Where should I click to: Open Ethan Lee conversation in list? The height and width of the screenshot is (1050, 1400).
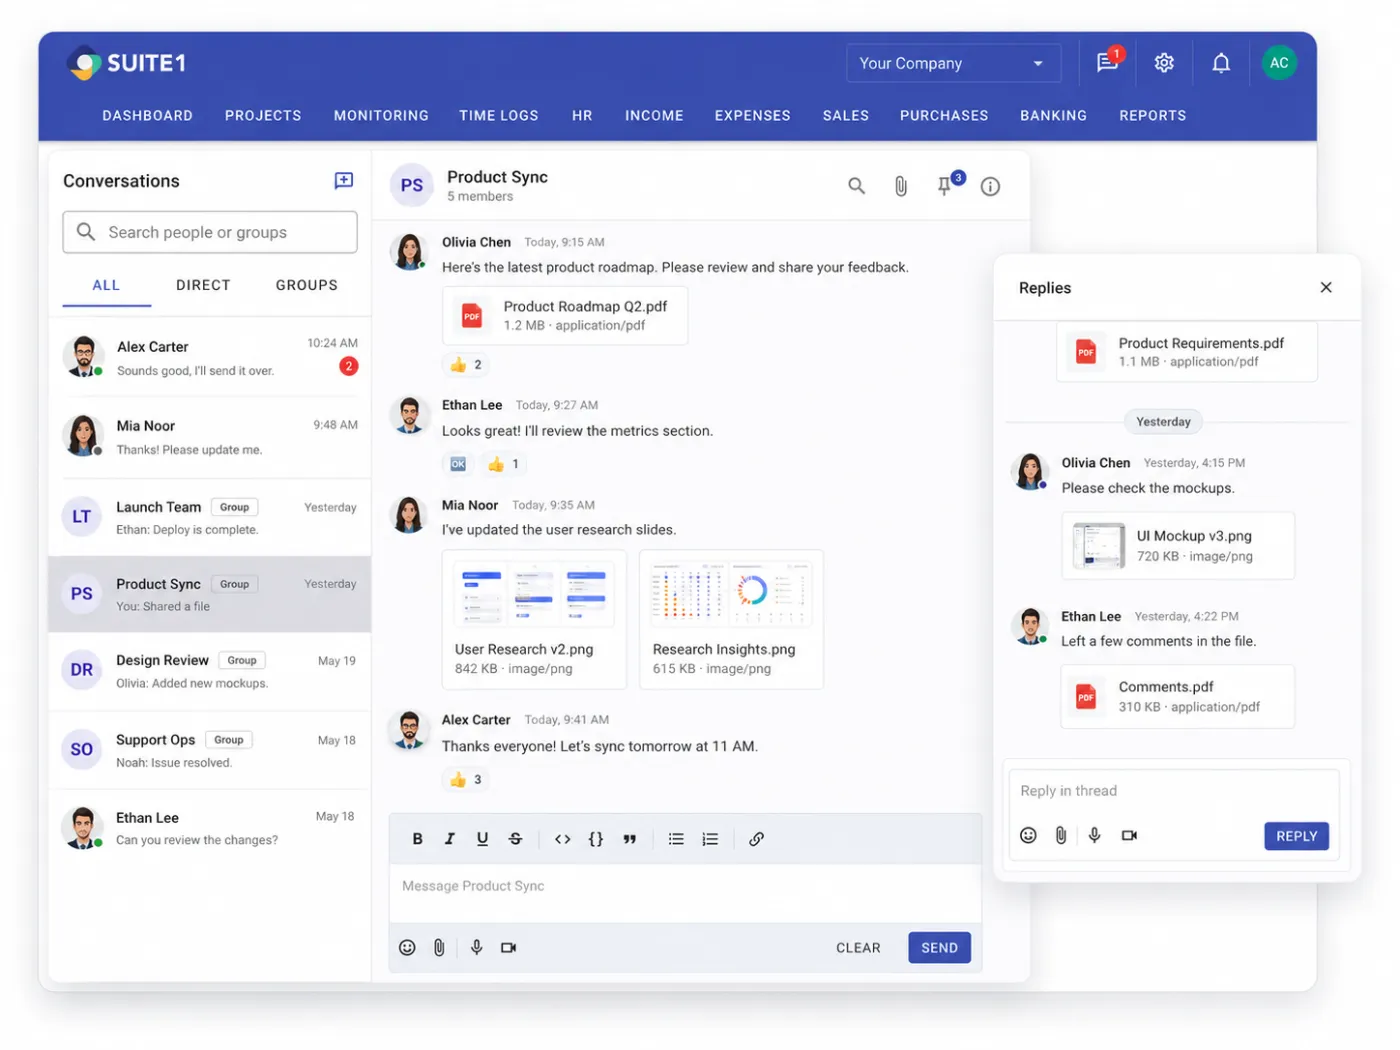210,828
